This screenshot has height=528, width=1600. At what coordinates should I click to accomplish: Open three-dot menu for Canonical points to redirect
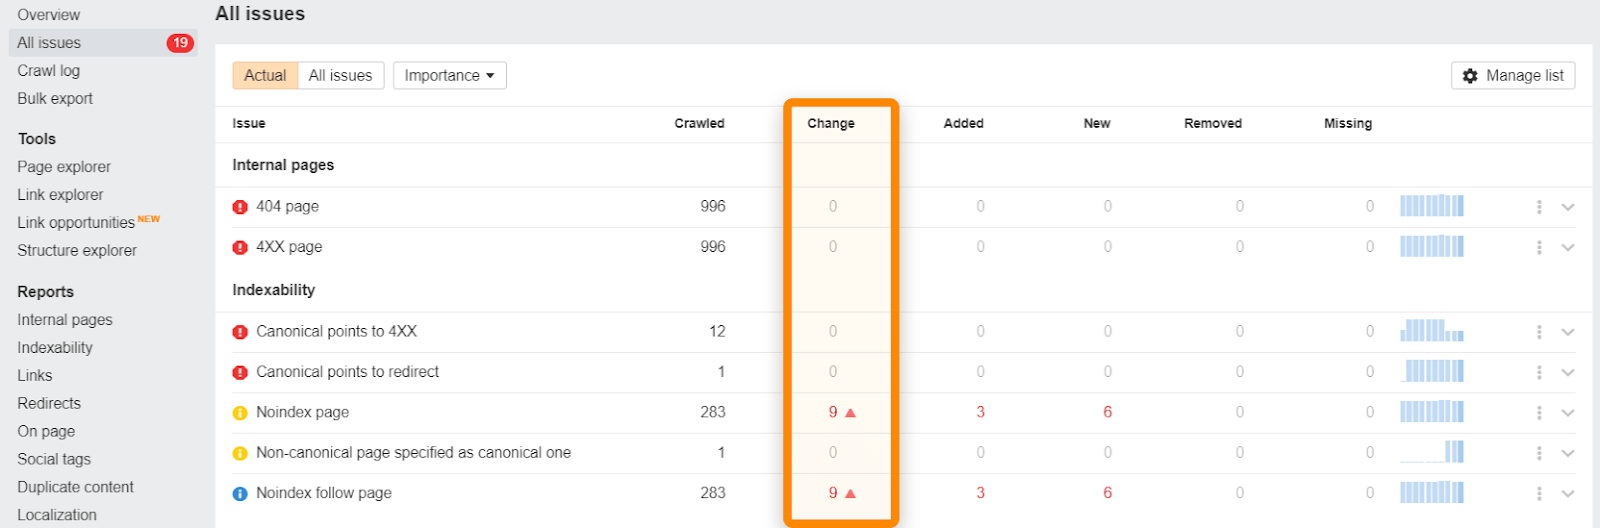click(x=1539, y=372)
